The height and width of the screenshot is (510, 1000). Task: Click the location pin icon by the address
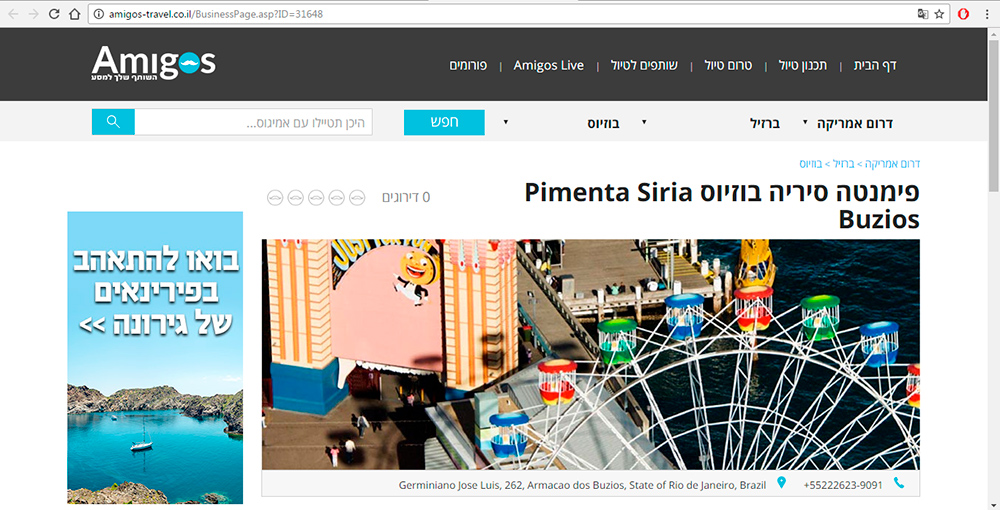point(781,483)
